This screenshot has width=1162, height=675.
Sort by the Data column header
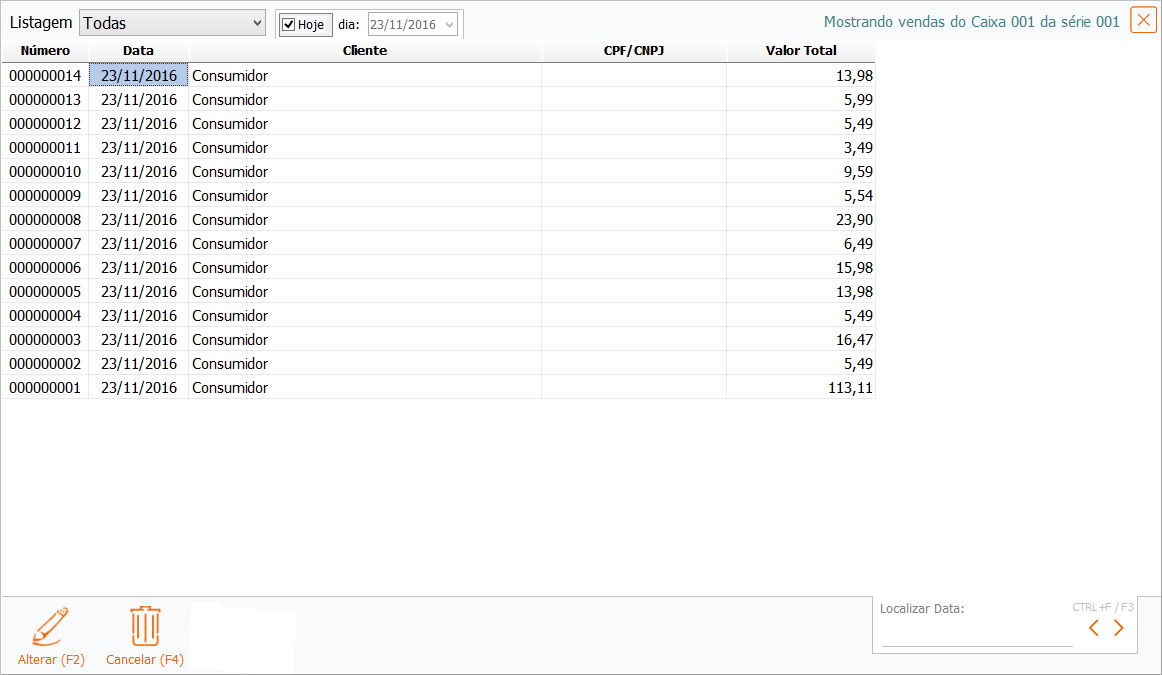pos(139,50)
